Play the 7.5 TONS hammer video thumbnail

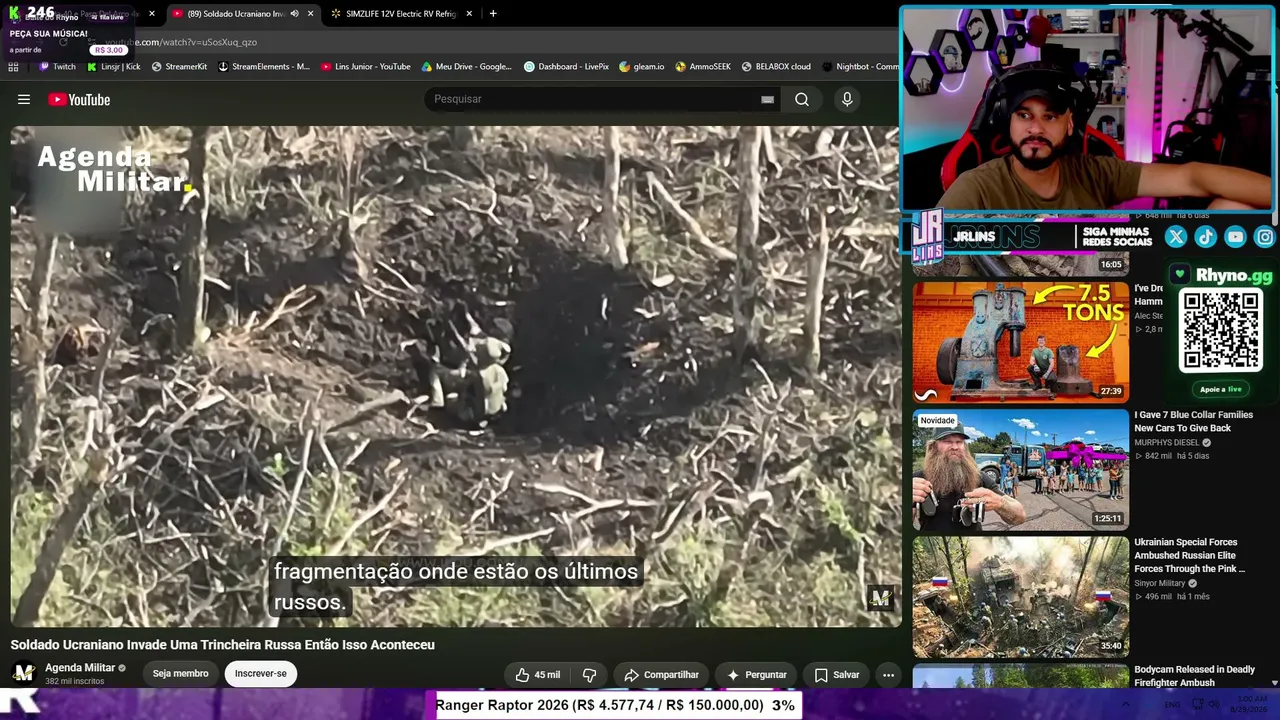1020,341
